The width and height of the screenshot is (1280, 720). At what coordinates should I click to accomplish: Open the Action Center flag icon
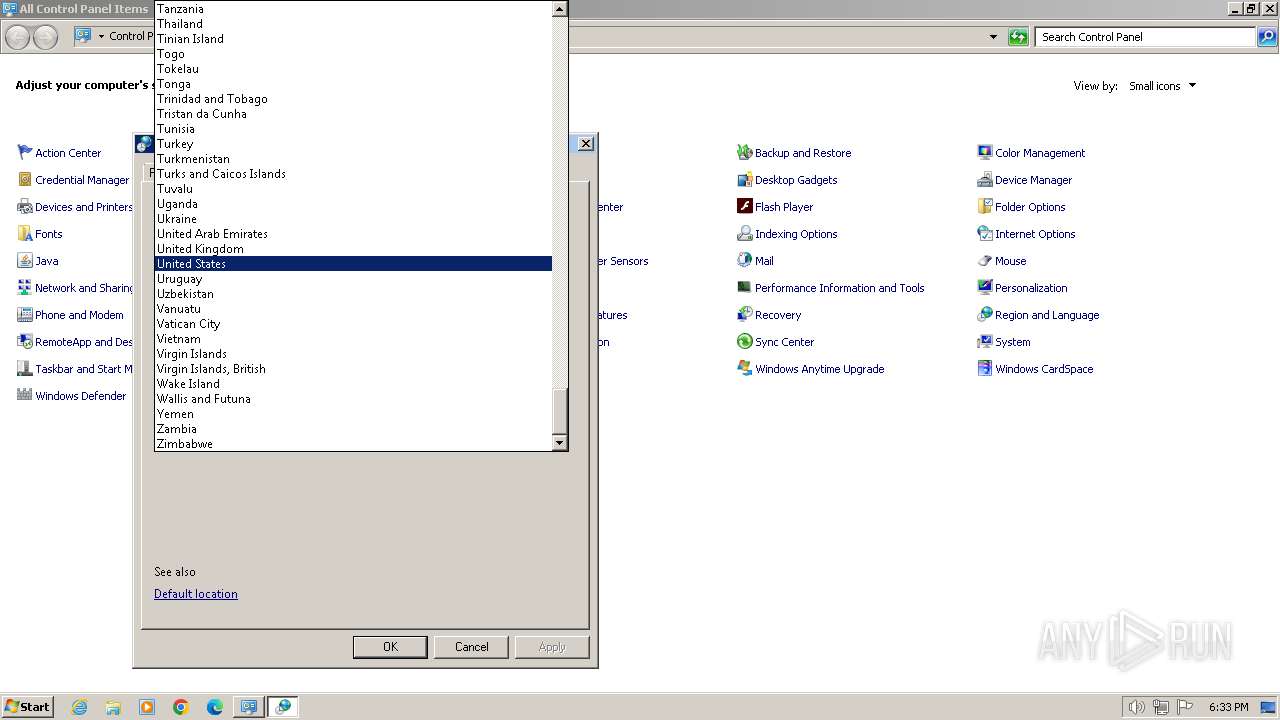point(25,153)
